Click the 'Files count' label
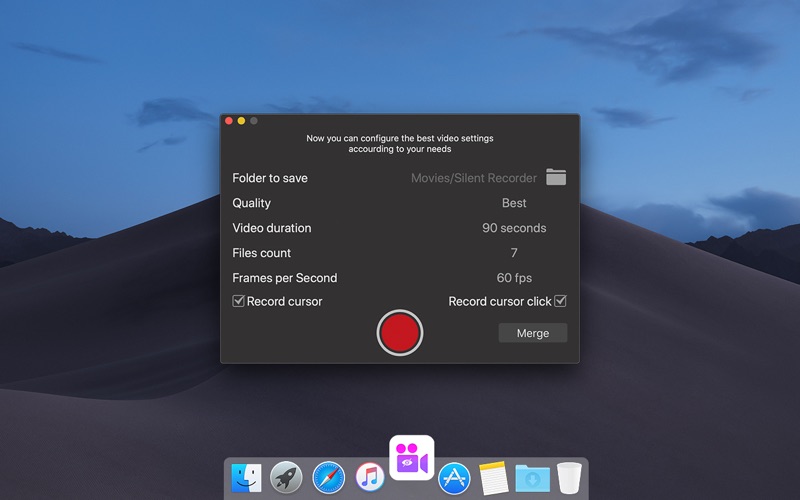This screenshot has height=500, width=800. (261, 253)
